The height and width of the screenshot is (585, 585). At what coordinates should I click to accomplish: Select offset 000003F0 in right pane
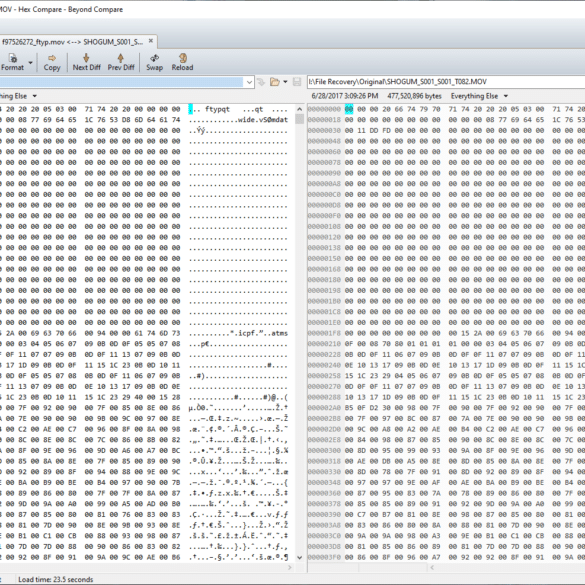click(324, 557)
